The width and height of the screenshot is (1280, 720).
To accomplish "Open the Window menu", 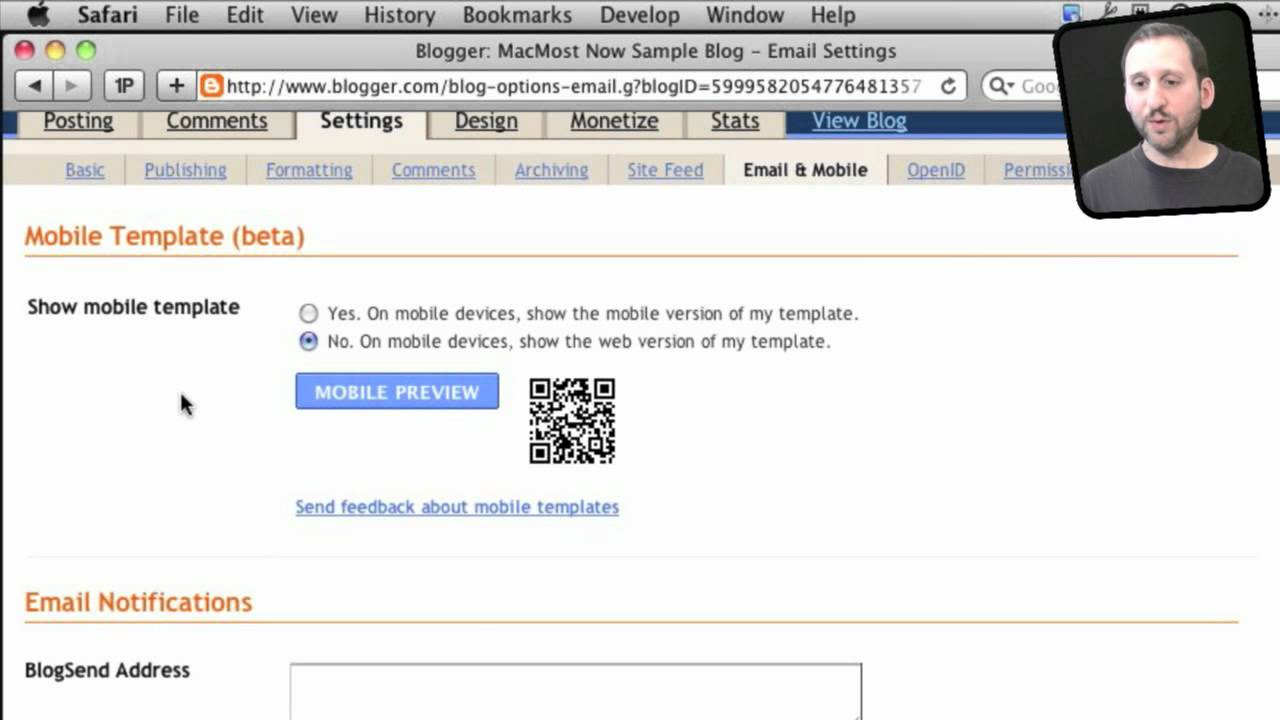I will click(x=745, y=15).
